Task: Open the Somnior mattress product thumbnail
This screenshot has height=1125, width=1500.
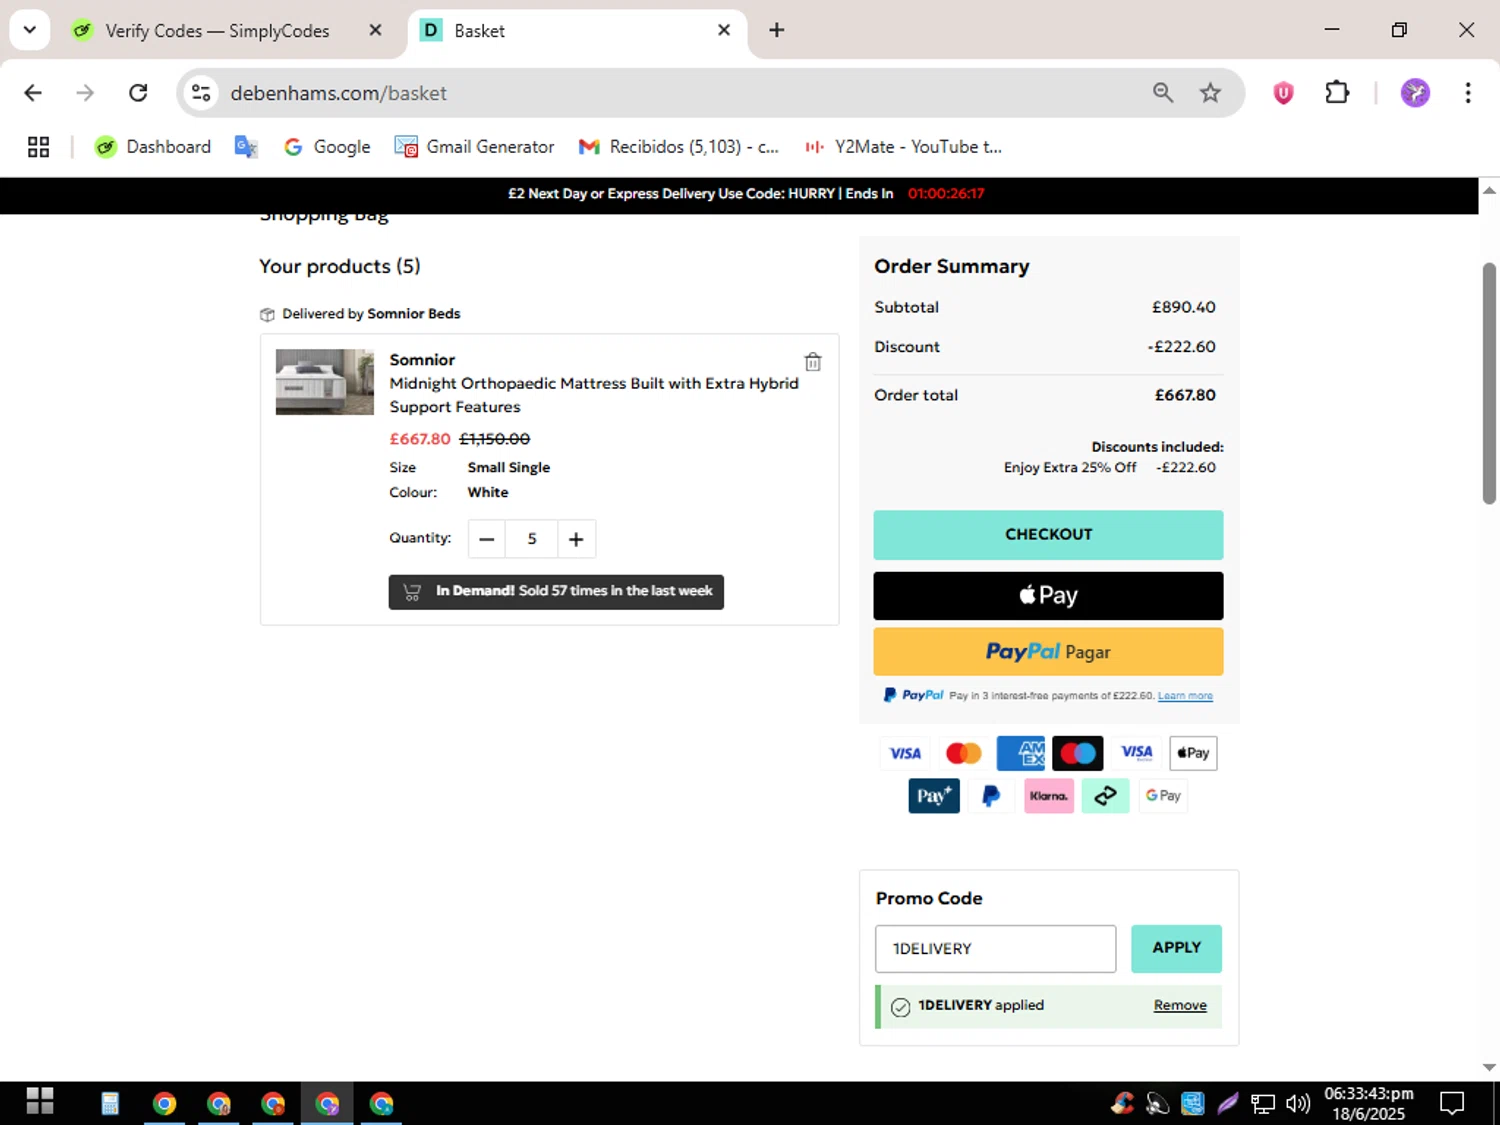Action: click(325, 381)
